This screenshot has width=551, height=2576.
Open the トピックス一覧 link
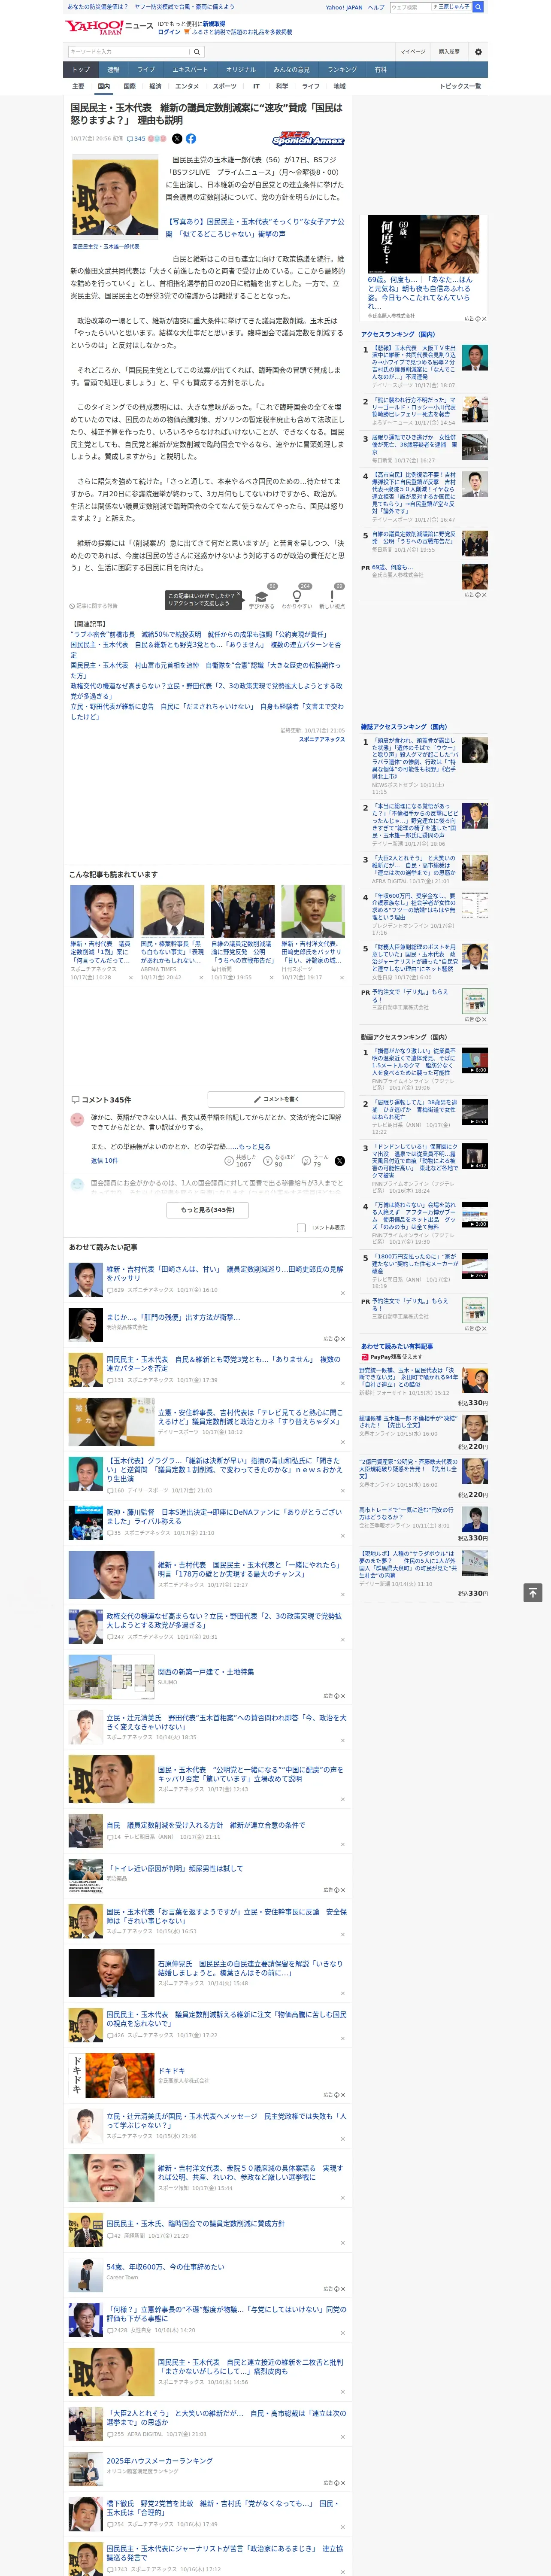tap(460, 87)
